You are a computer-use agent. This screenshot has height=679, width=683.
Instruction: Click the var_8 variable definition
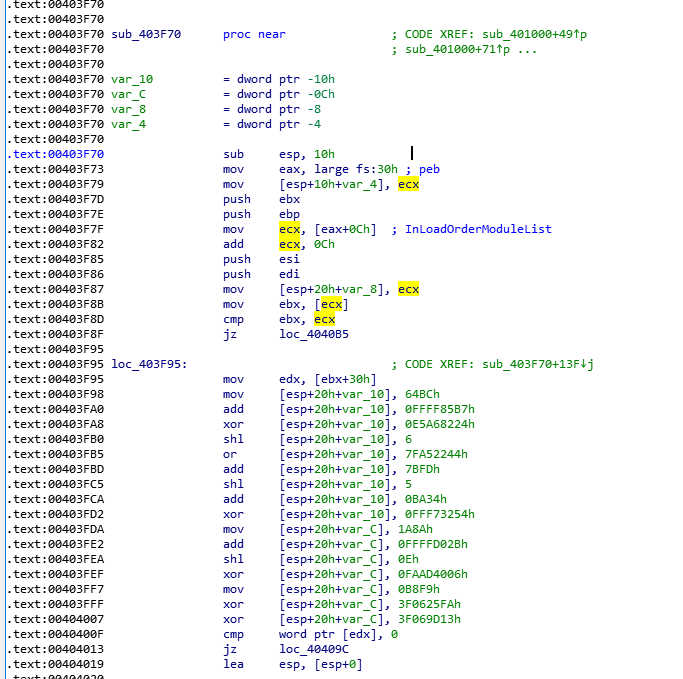tap(129, 109)
